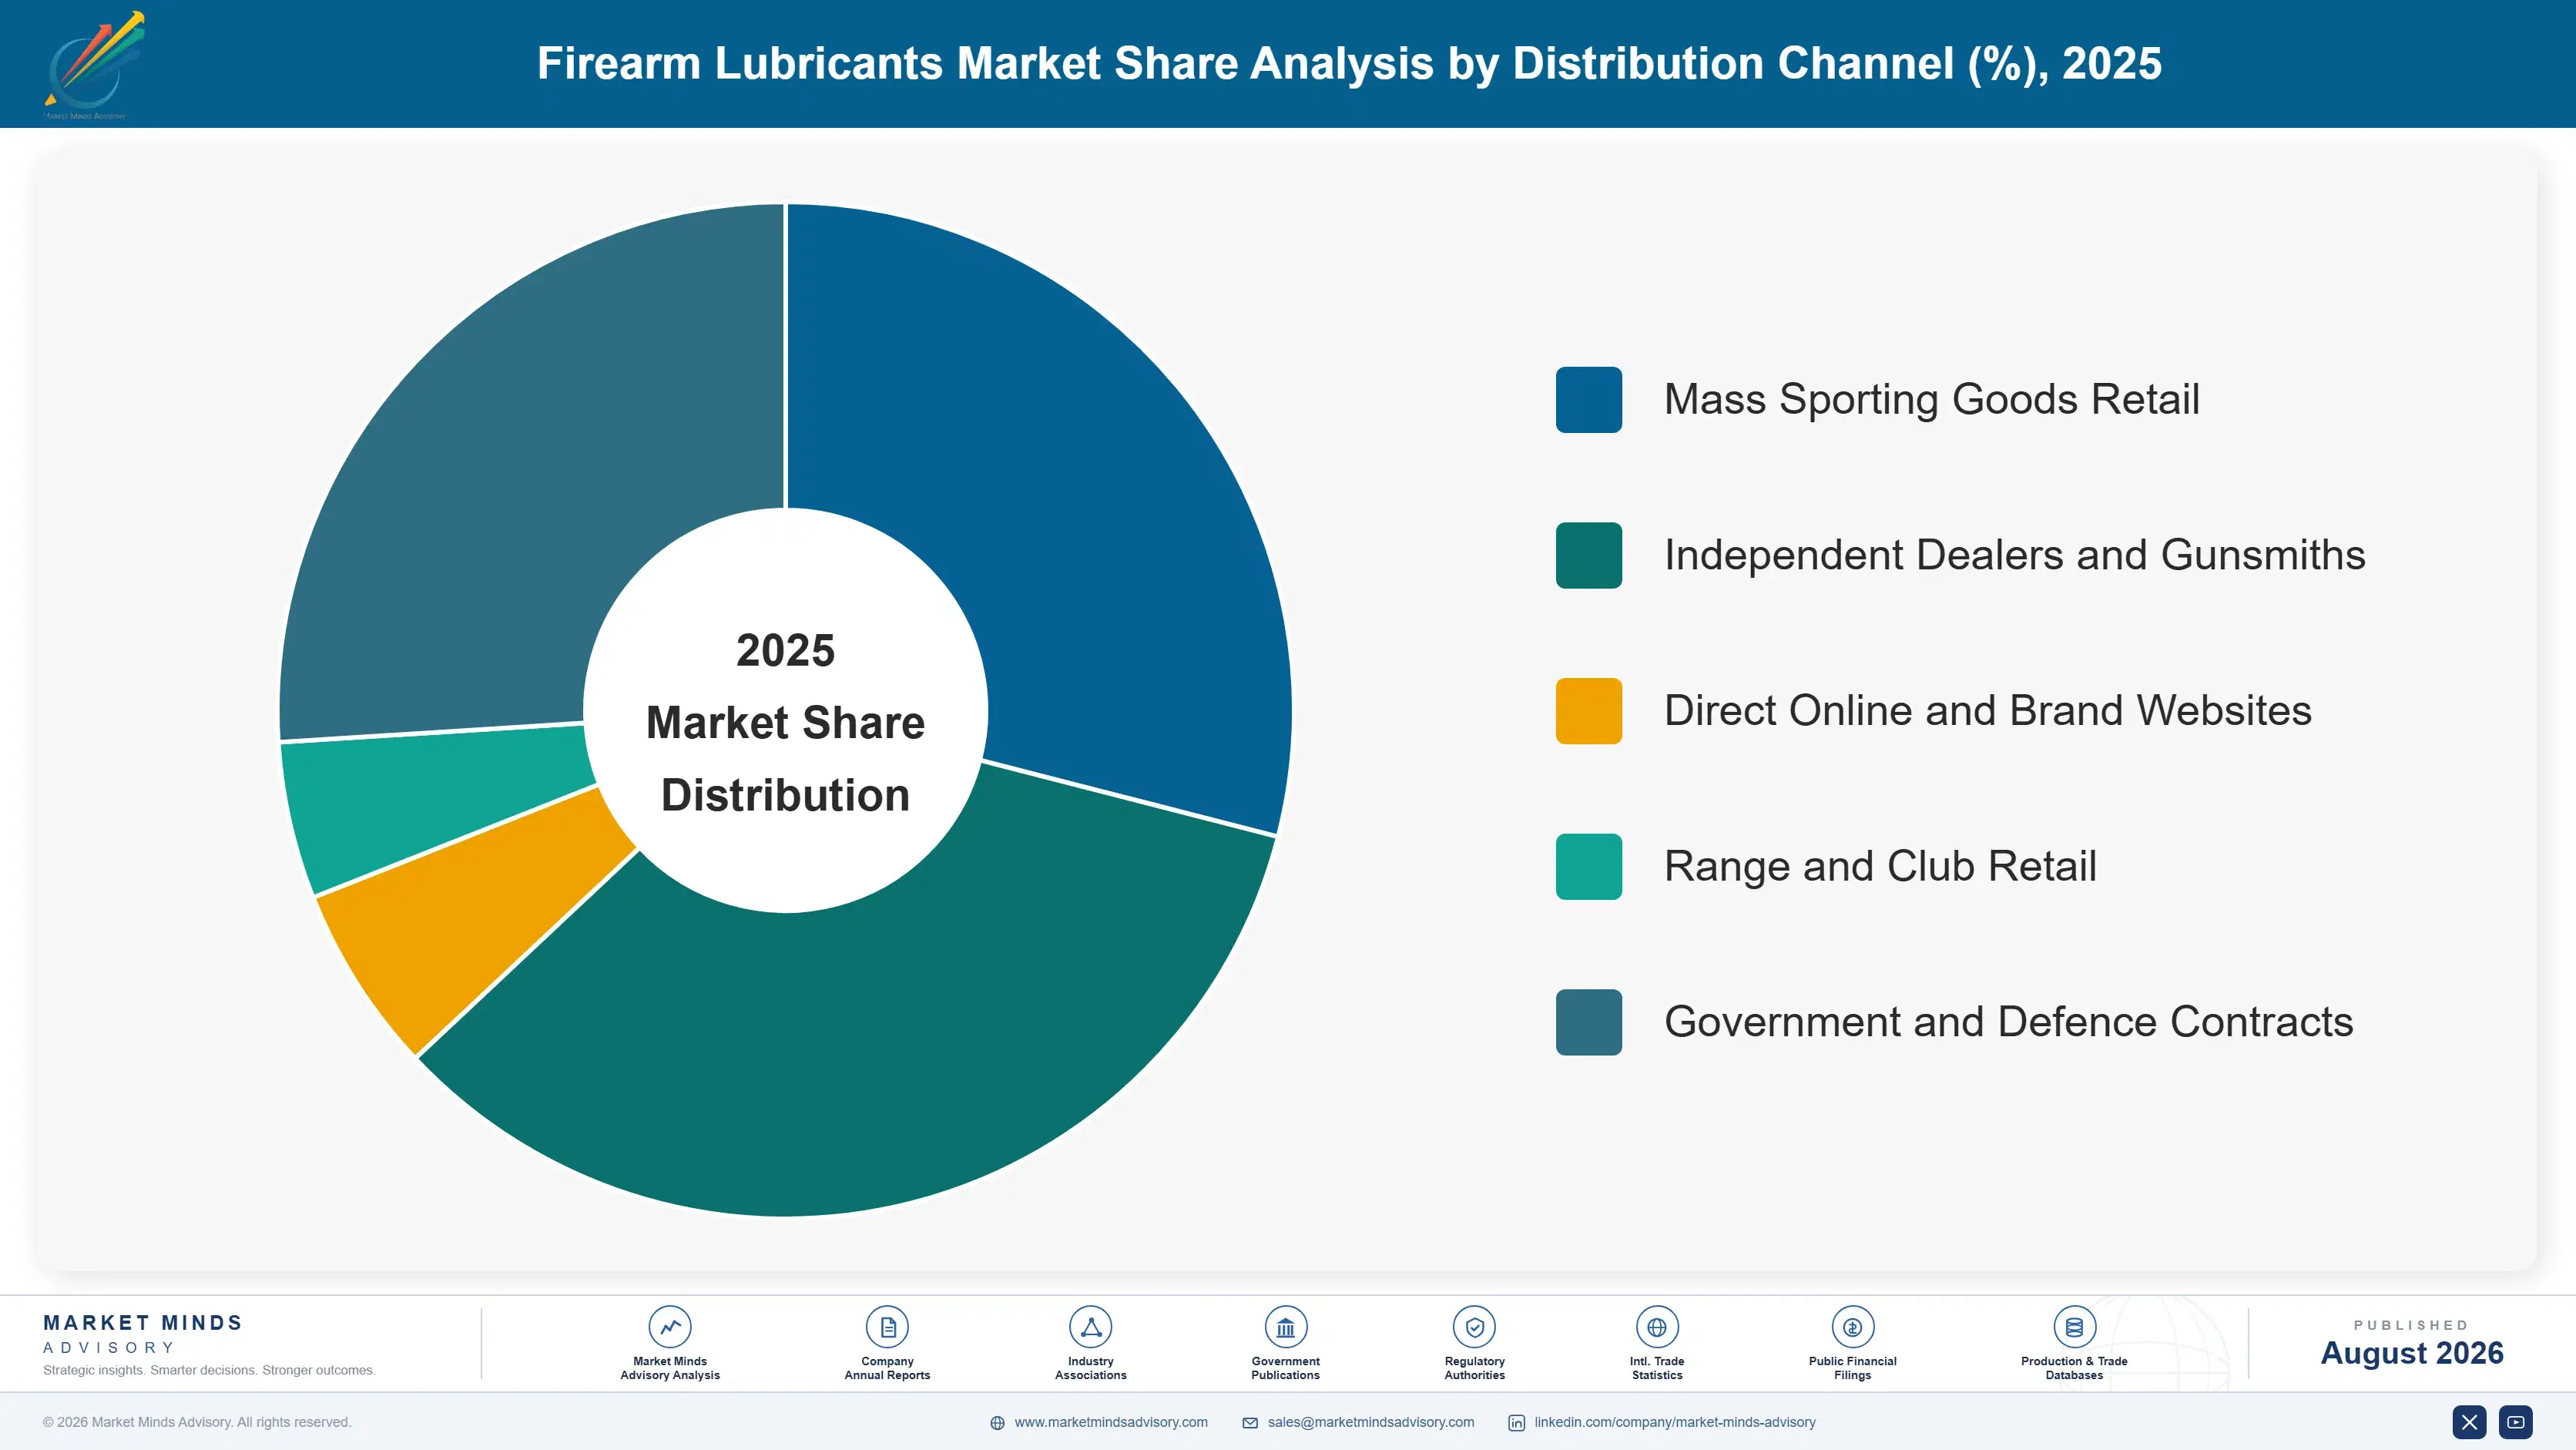Click the Government and Defence Contracts legend swatch
Screen dimensions: 2576x1450
(1588, 1022)
